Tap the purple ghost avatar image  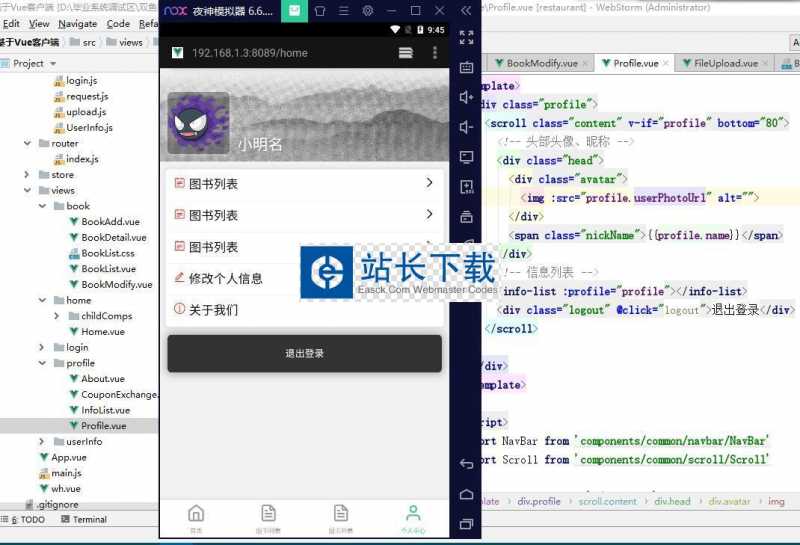click(x=198, y=123)
